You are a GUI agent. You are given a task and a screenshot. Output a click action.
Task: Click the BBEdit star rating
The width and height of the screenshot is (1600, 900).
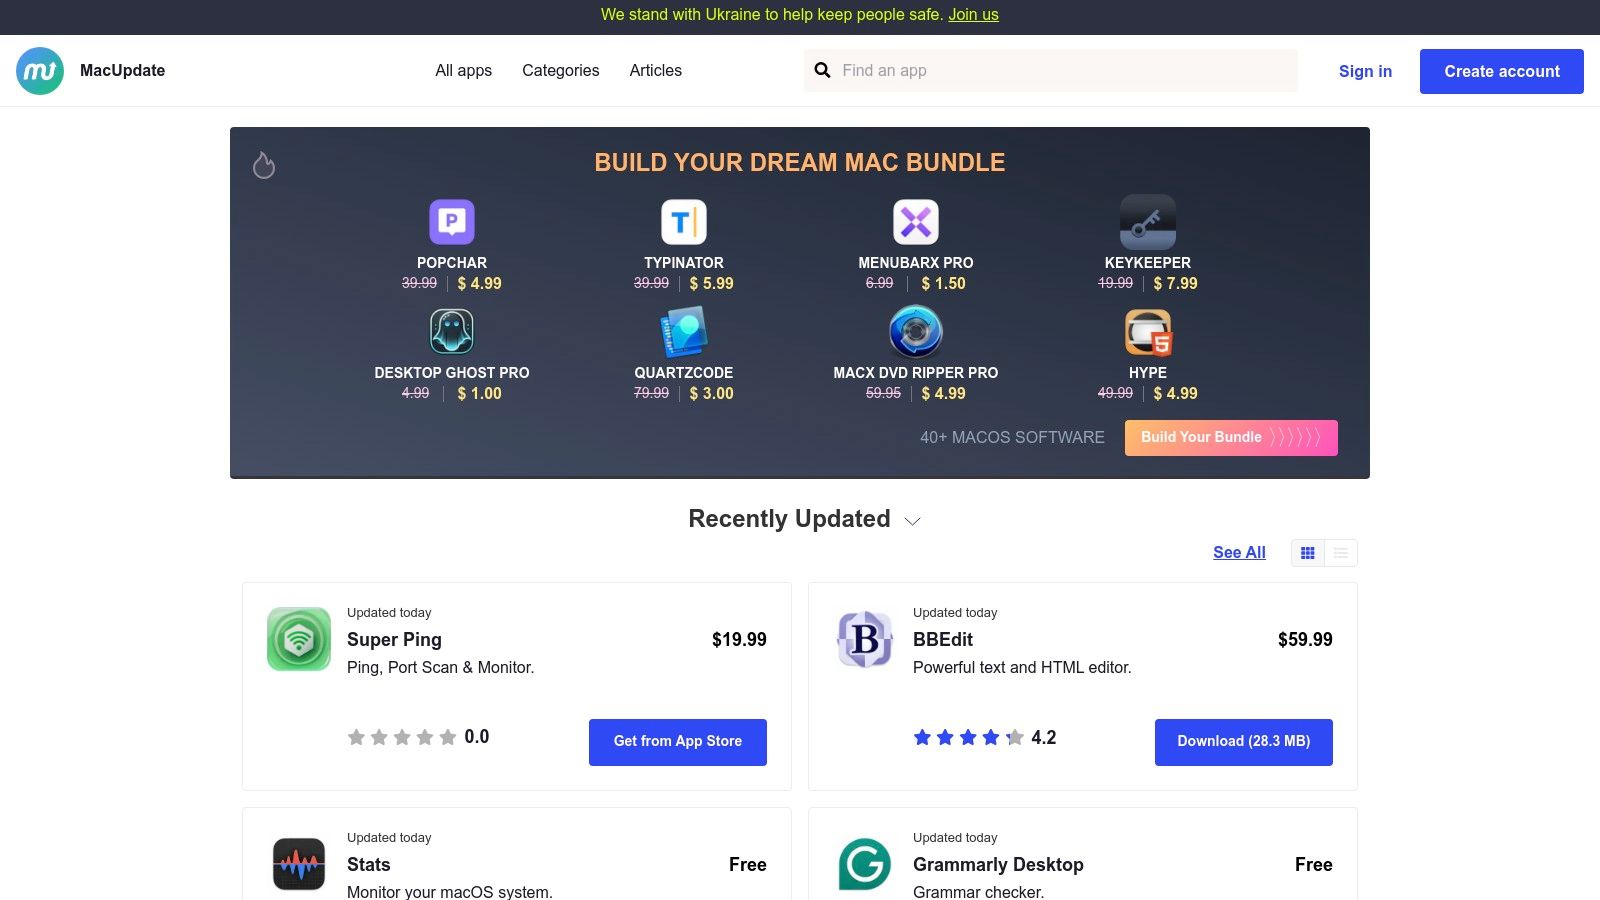968,738
